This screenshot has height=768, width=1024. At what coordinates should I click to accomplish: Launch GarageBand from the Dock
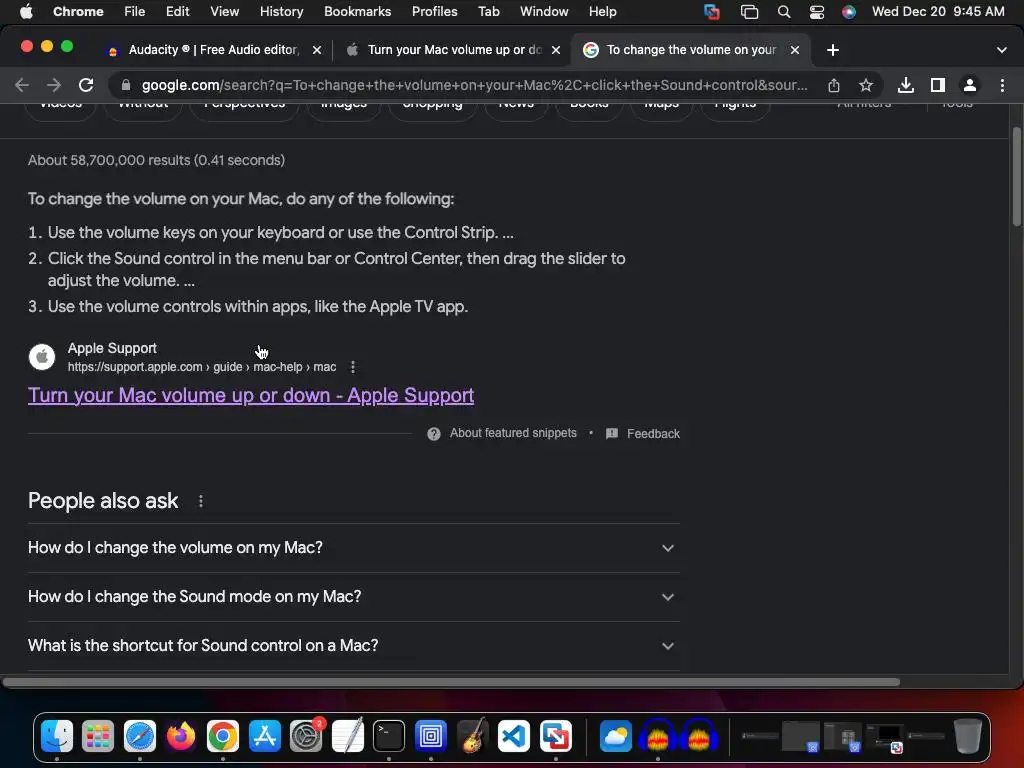472,737
